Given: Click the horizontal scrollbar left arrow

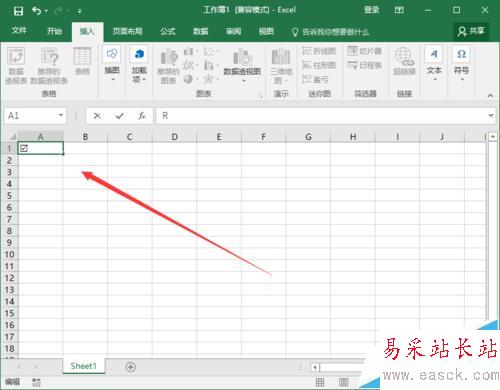Looking at the screenshot, I should point(315,367).
